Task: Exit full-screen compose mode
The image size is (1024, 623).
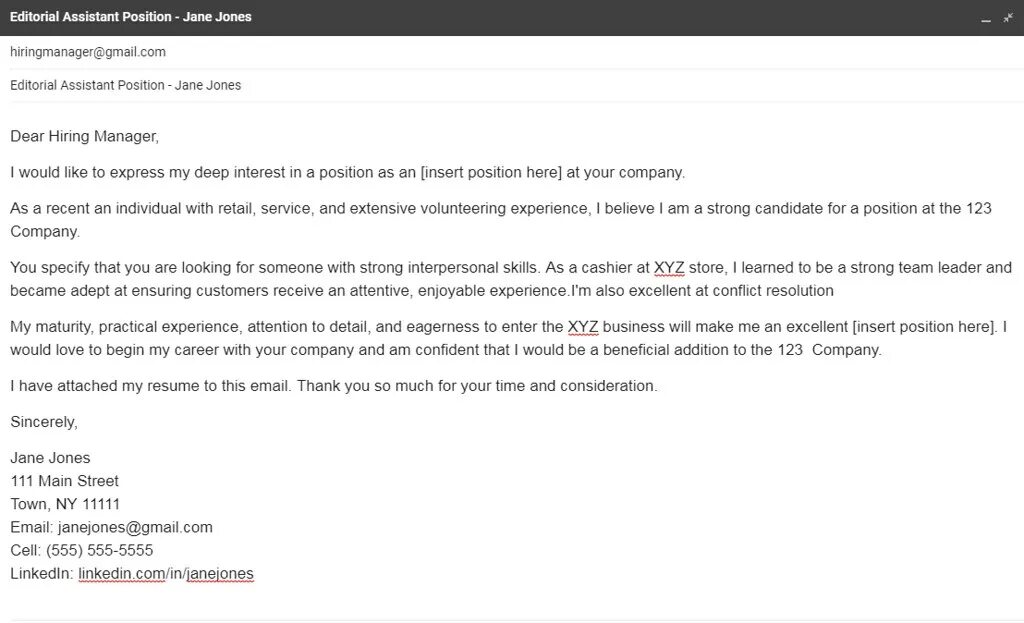Action: point(1008,18)
